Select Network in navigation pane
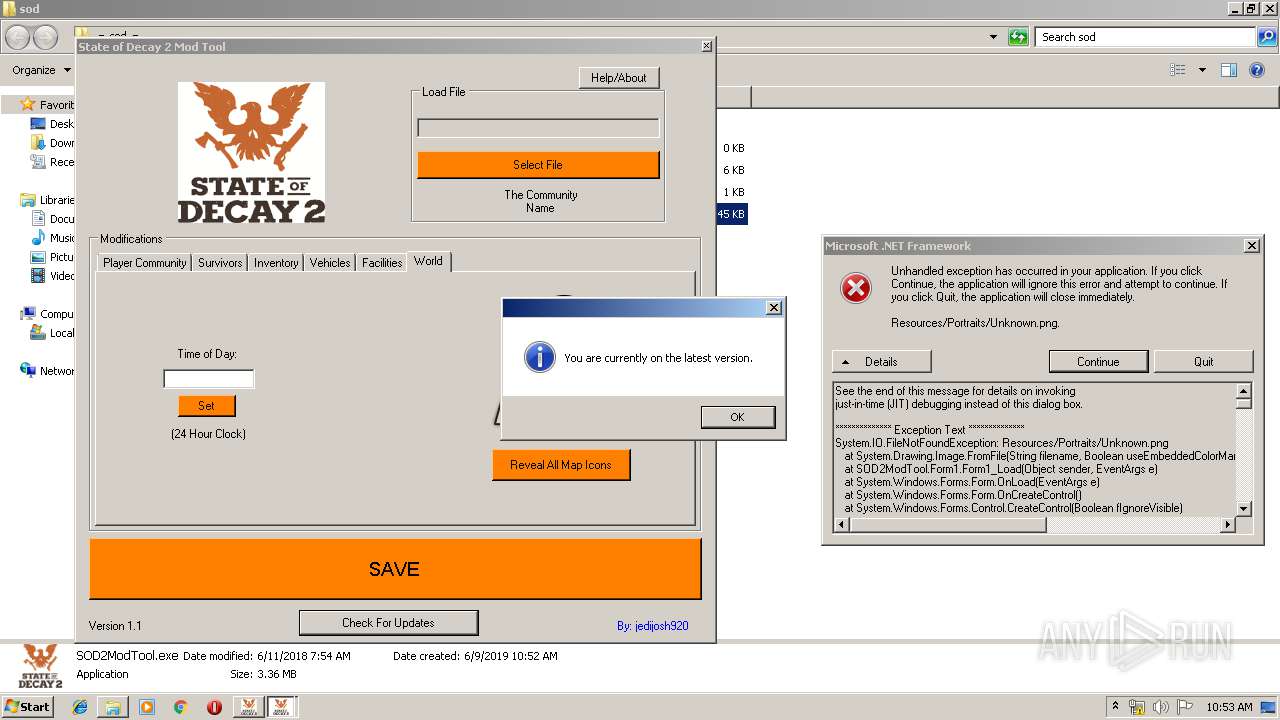Screen dimensions: 1280x720 click(x=47, y=371)
